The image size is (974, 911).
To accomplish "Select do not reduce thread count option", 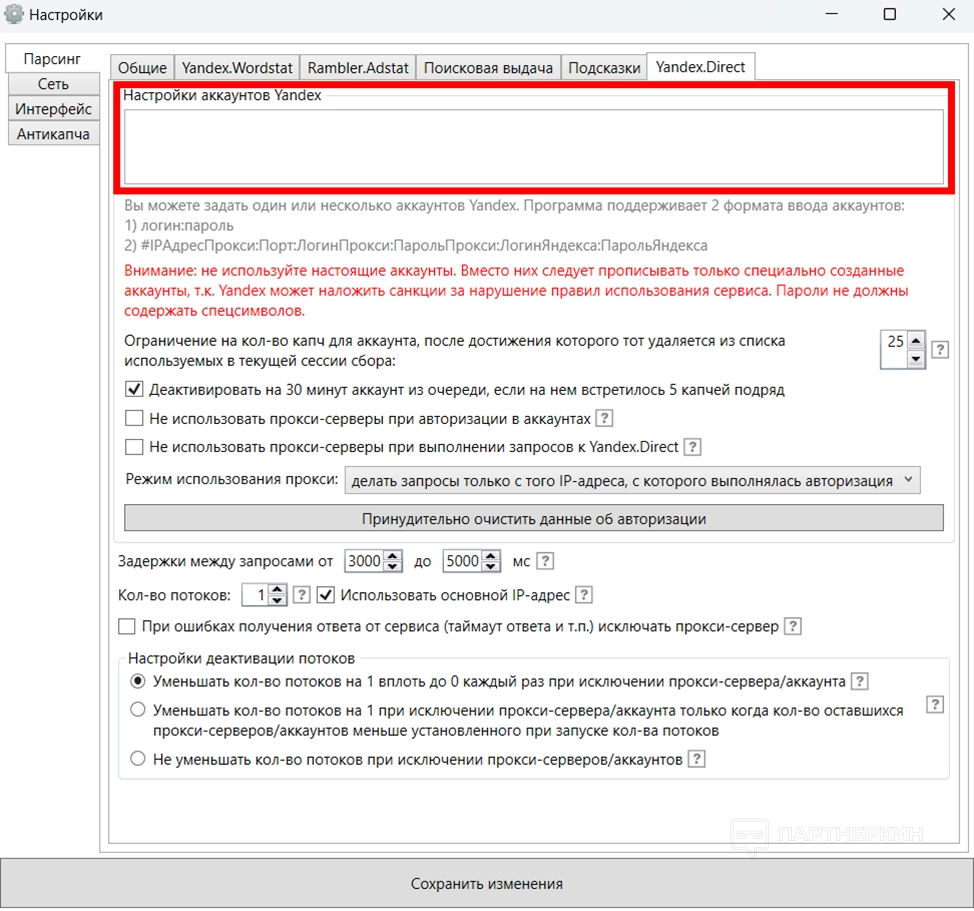I will (x=138, y=758).
